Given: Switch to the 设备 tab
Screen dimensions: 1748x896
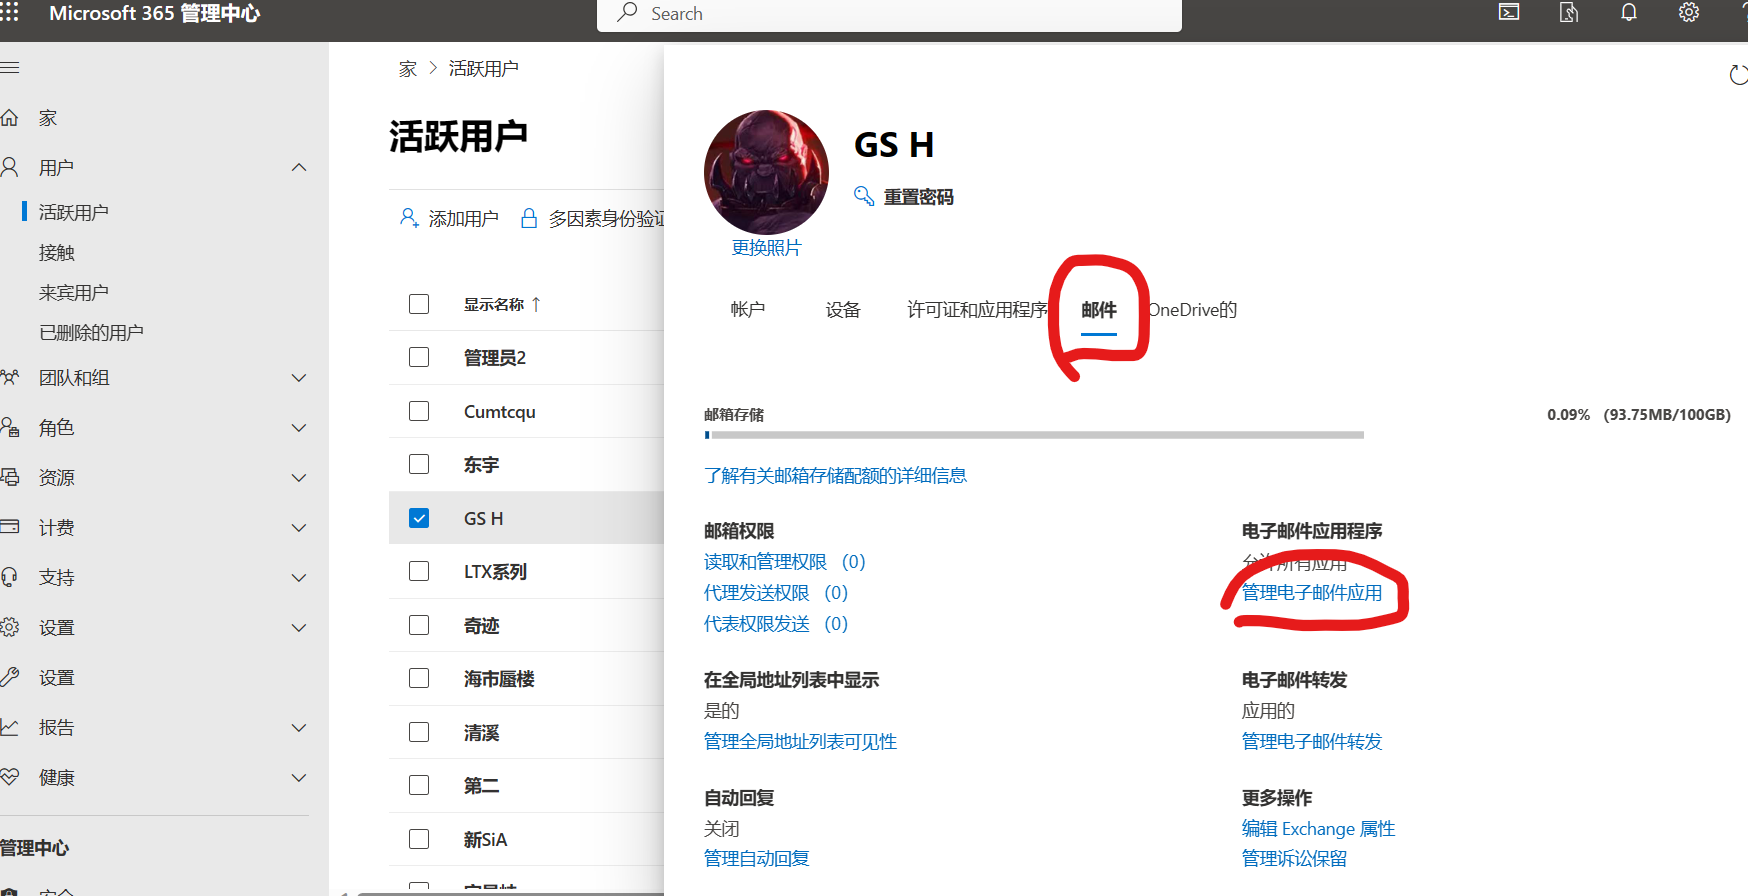Looking at the screenshot, I should coord(843,310).
